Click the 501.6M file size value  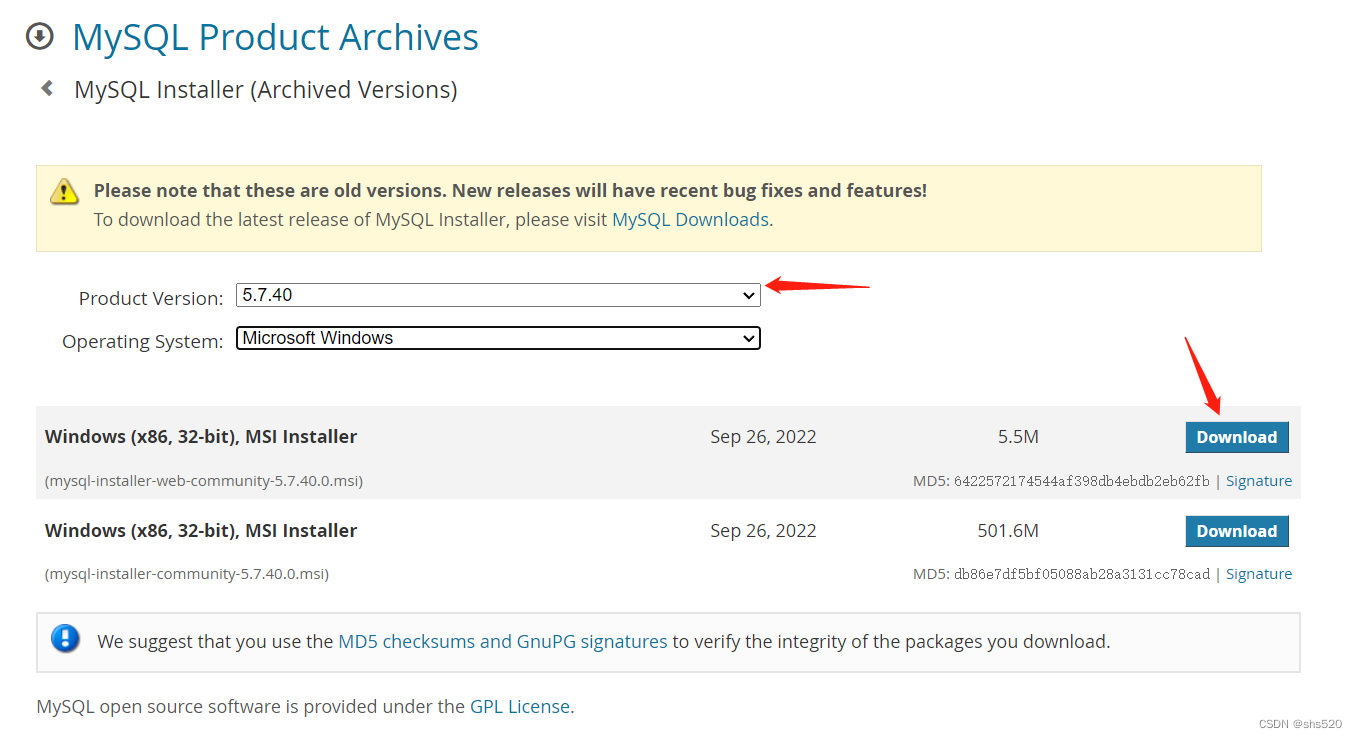click(x=1008, y=531)
